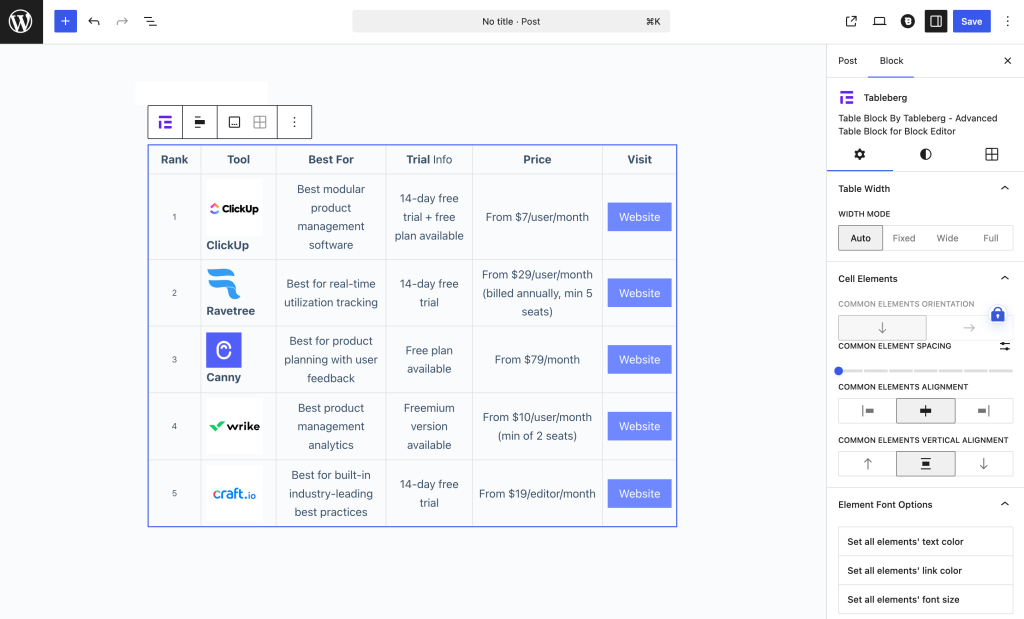This screenshot has height=619, width=1024.
Task: Open the No title Post command palette bar
Action: (x=511, y=22)
